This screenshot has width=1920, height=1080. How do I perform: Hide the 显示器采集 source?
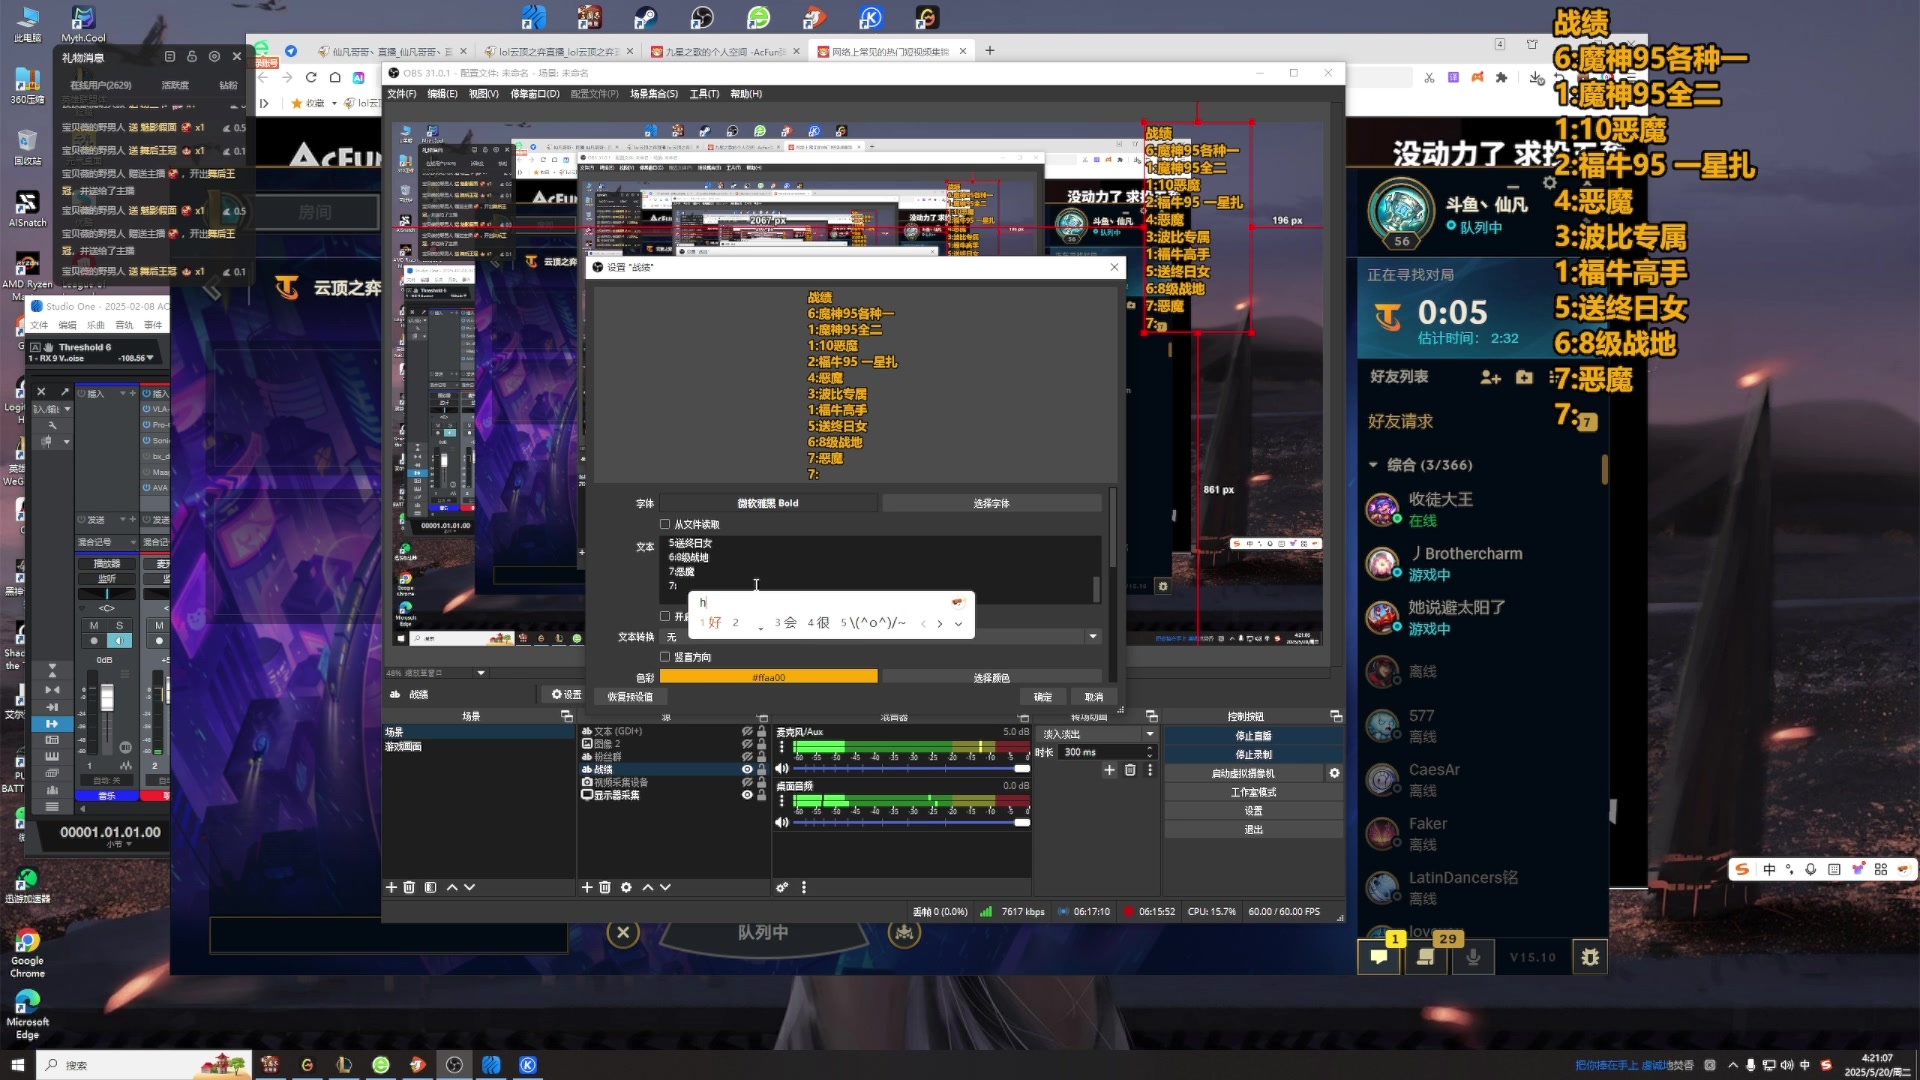click(x=746, y=795)
